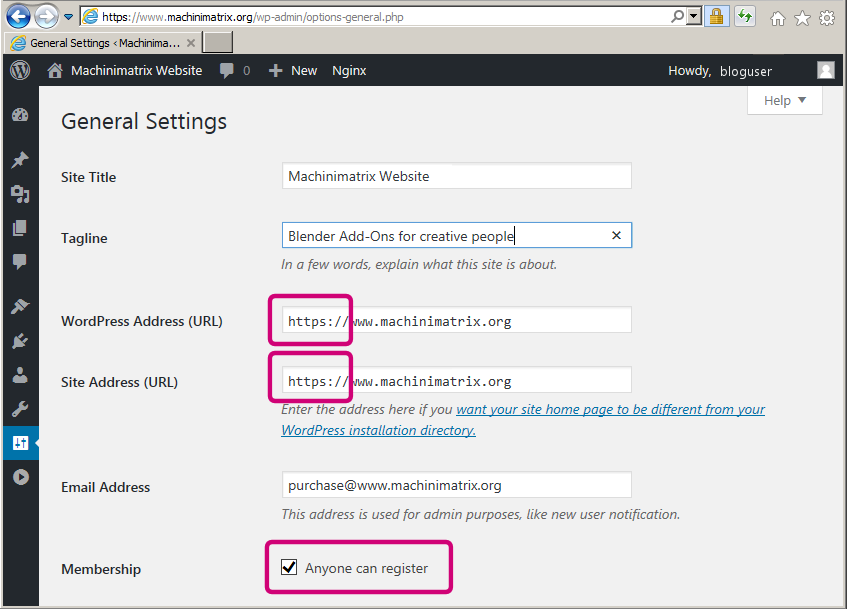Open the comments bubble in admin bar
Viewport: 847px width, 609px height.
click(x=227, y=71)
